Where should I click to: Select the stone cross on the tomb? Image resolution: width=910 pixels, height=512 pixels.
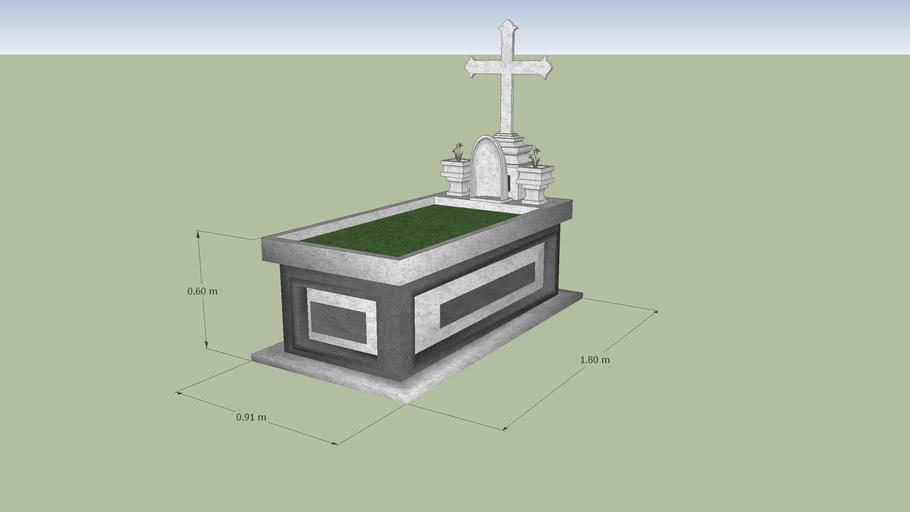click(x=508, y=77)
